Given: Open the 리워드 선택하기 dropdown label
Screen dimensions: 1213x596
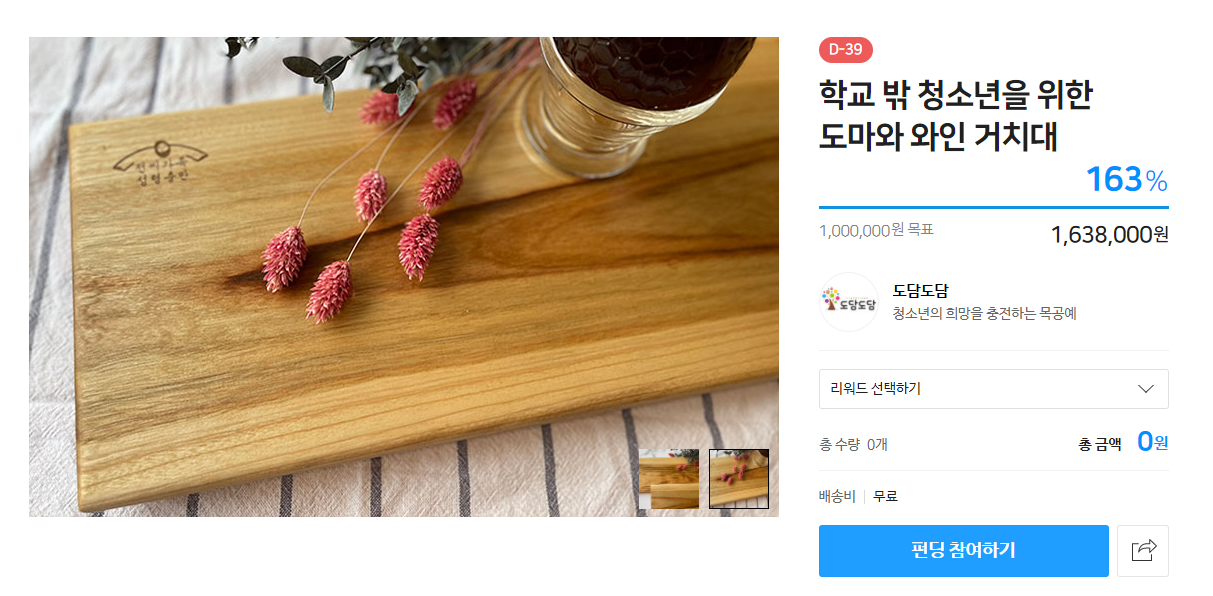Looking at the screenshot, I should (x=876, y=389).
